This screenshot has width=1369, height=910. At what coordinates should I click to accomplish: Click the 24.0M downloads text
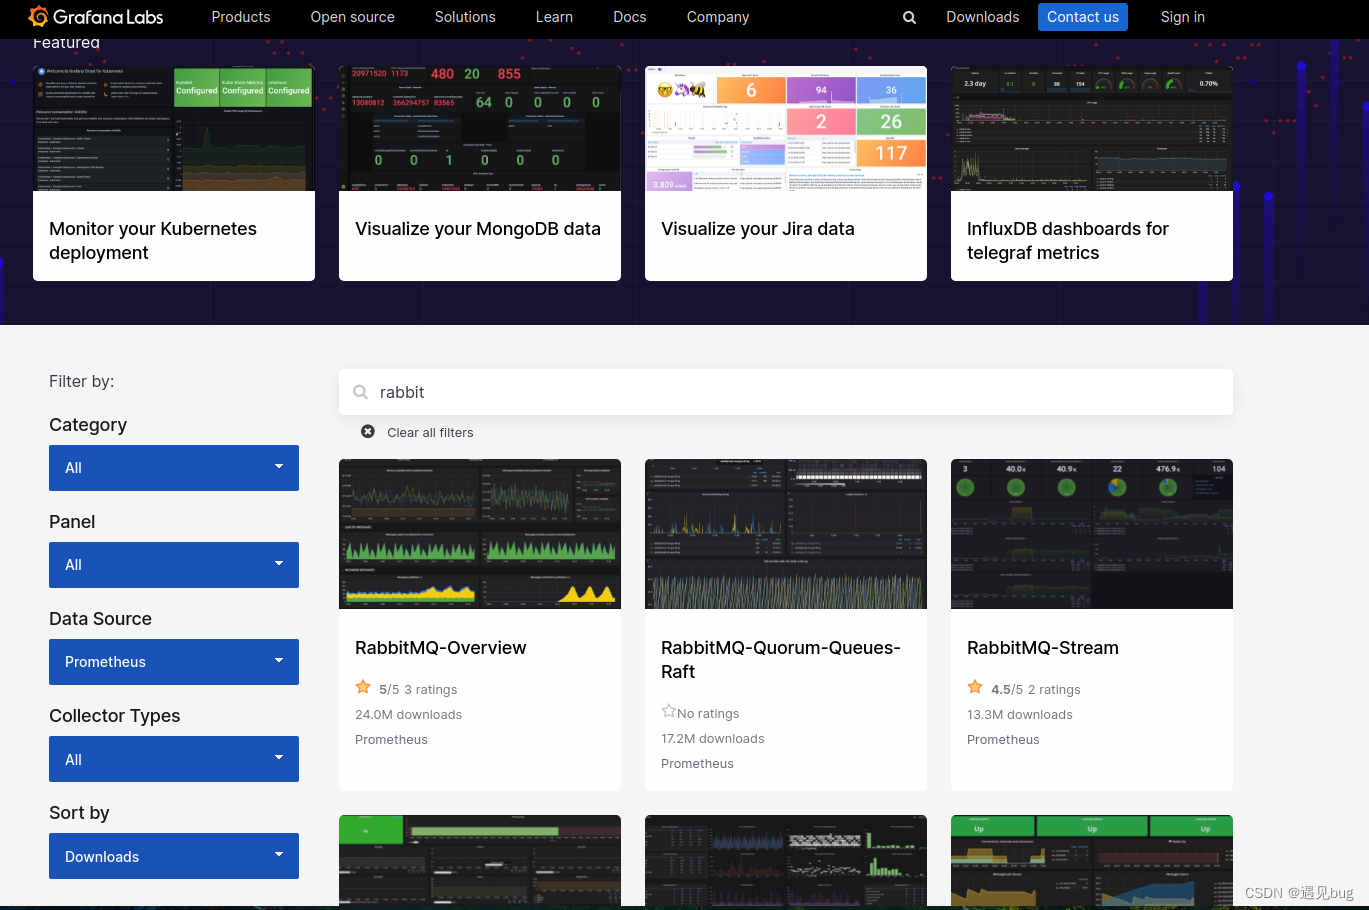click(409, 715)
